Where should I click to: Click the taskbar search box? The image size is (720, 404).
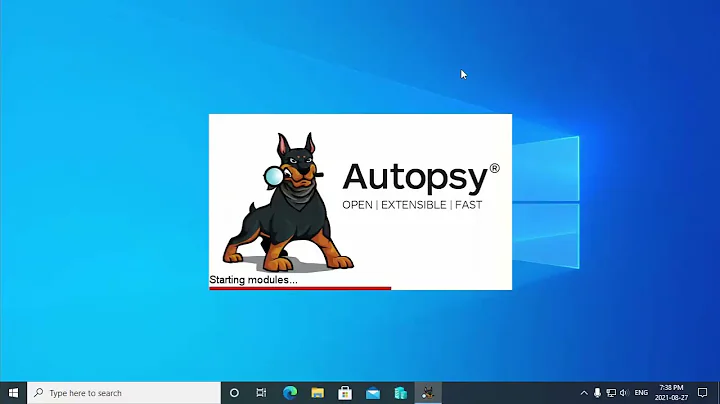pos(124,393)
